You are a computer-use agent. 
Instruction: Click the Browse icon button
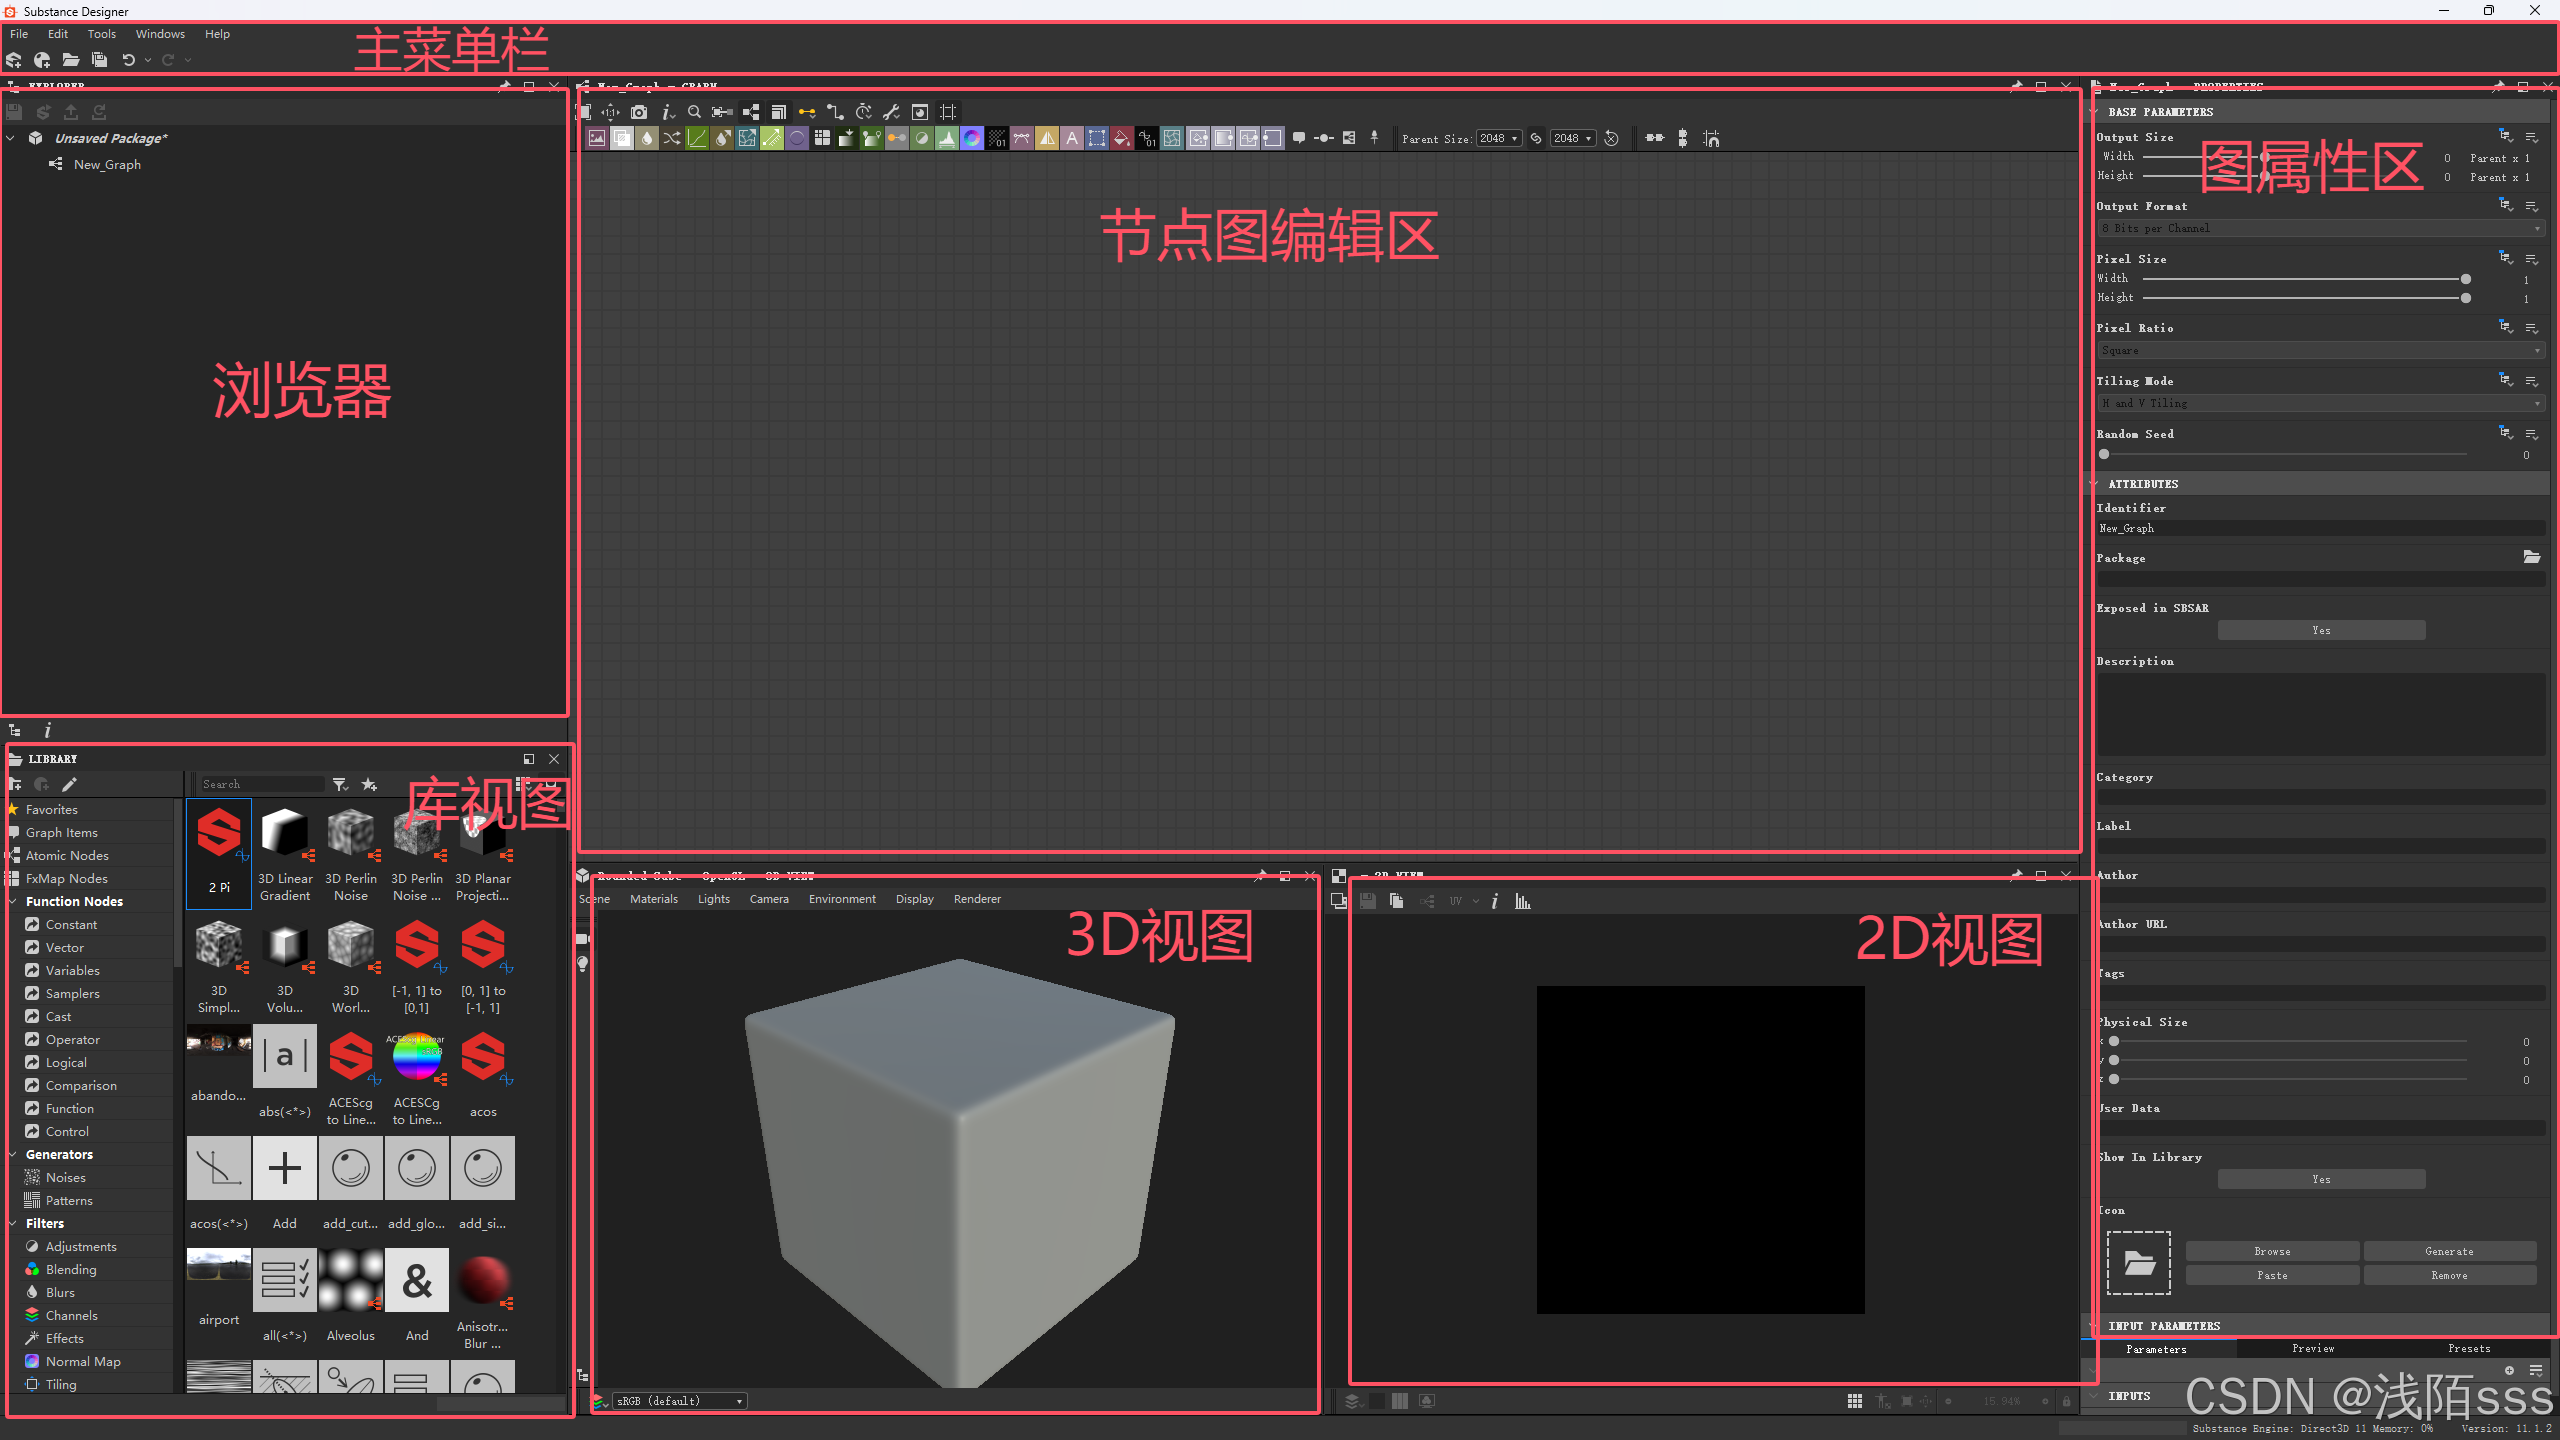tap(2272, 1251)
